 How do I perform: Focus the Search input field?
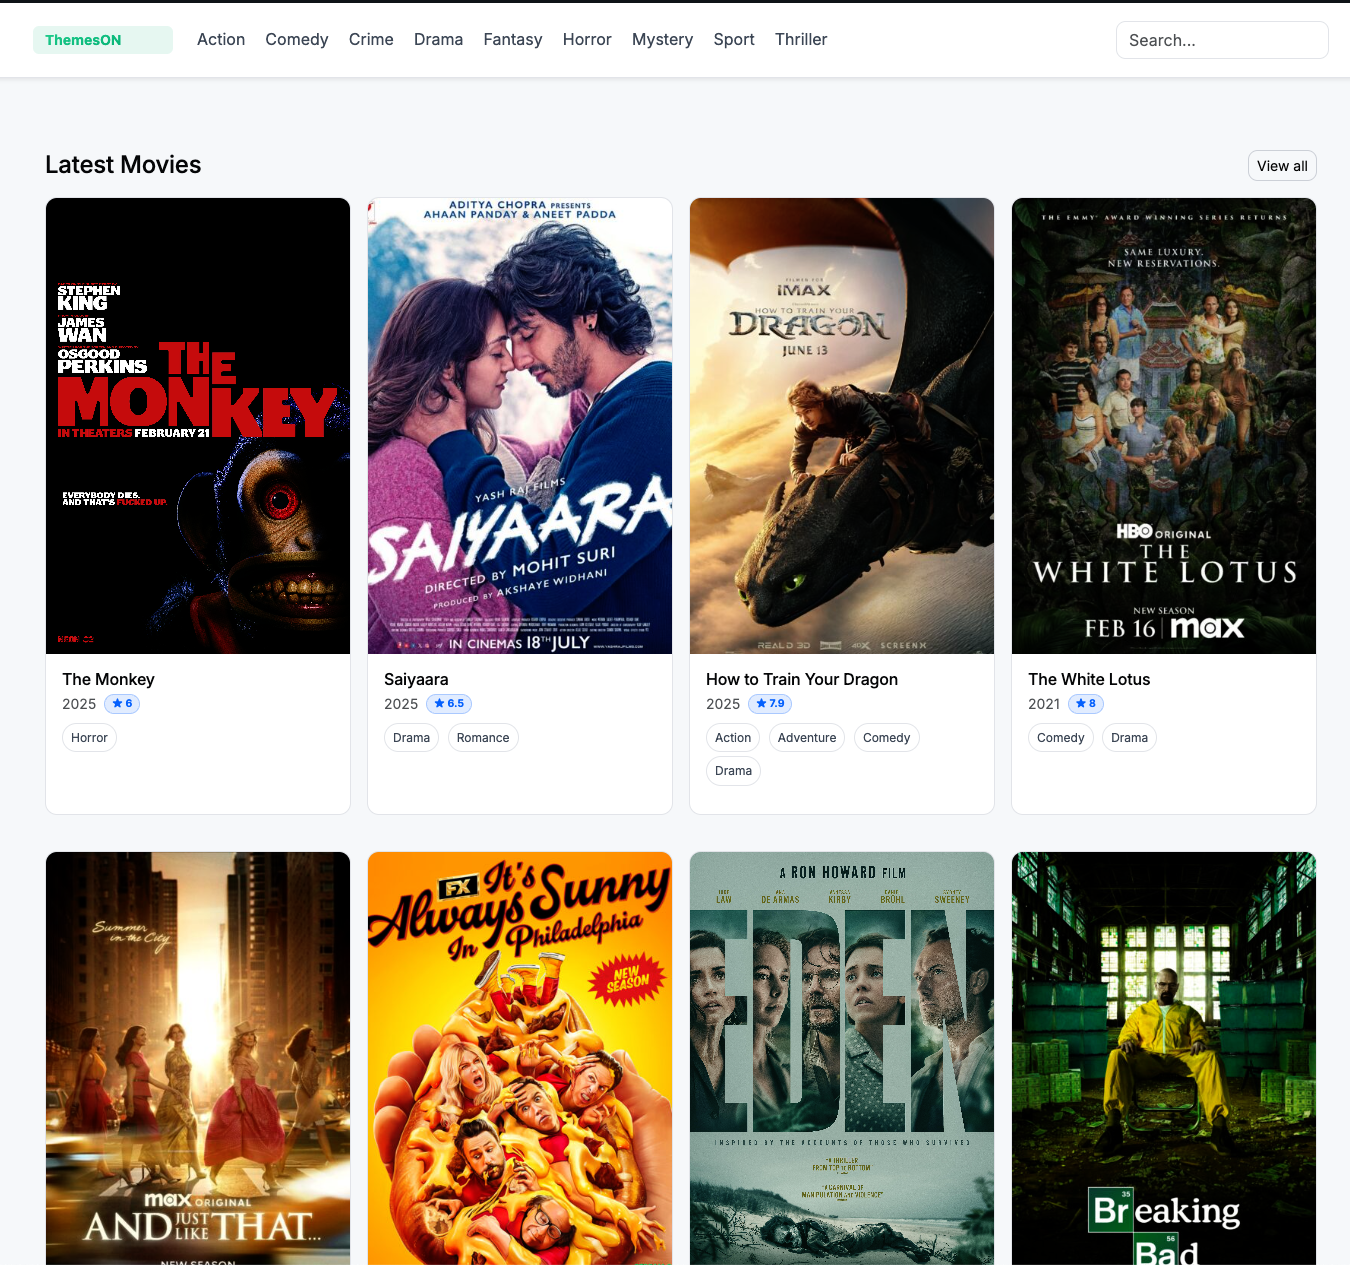pyautogui.click(x=1222, y=40)
